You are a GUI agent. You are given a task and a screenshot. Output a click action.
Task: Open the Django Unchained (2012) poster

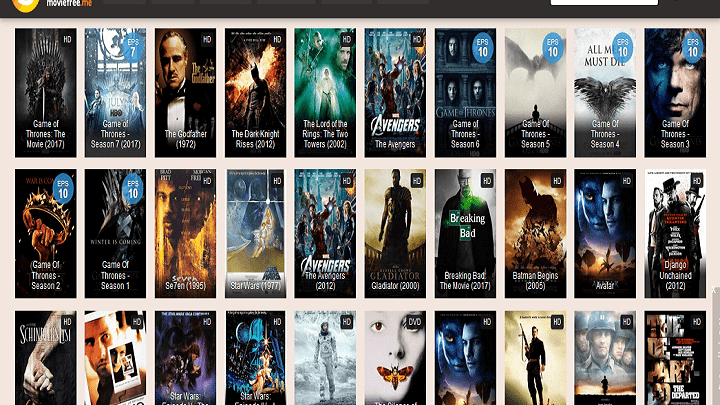675,234
